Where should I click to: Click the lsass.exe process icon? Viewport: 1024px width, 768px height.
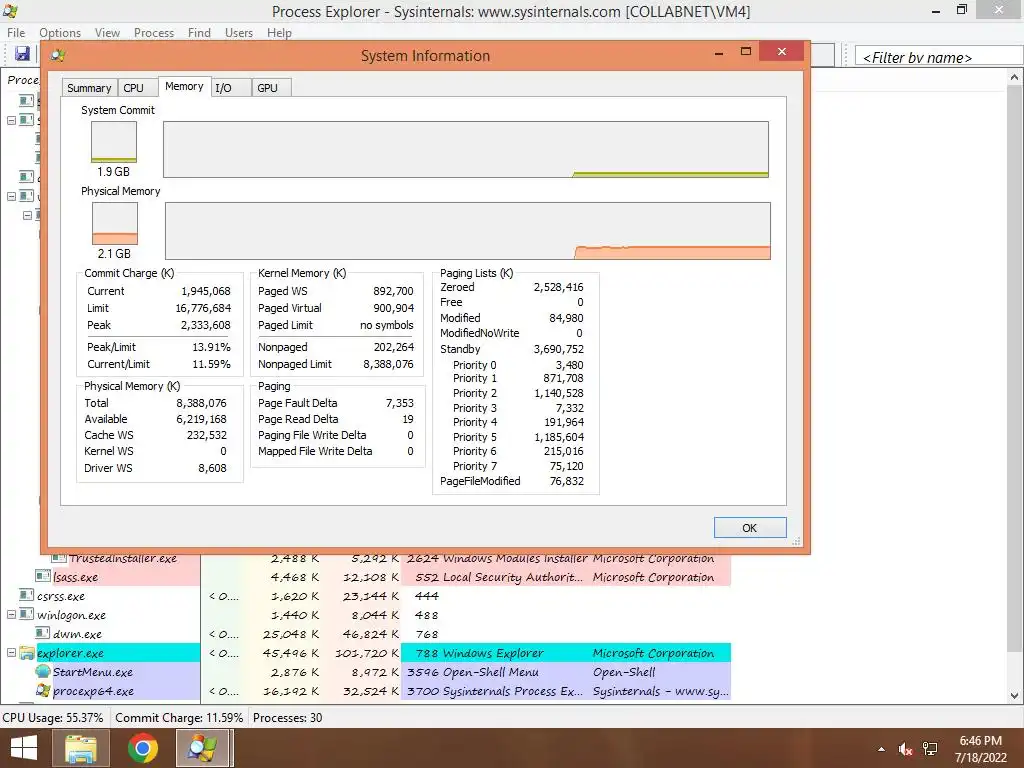point(42,576)
